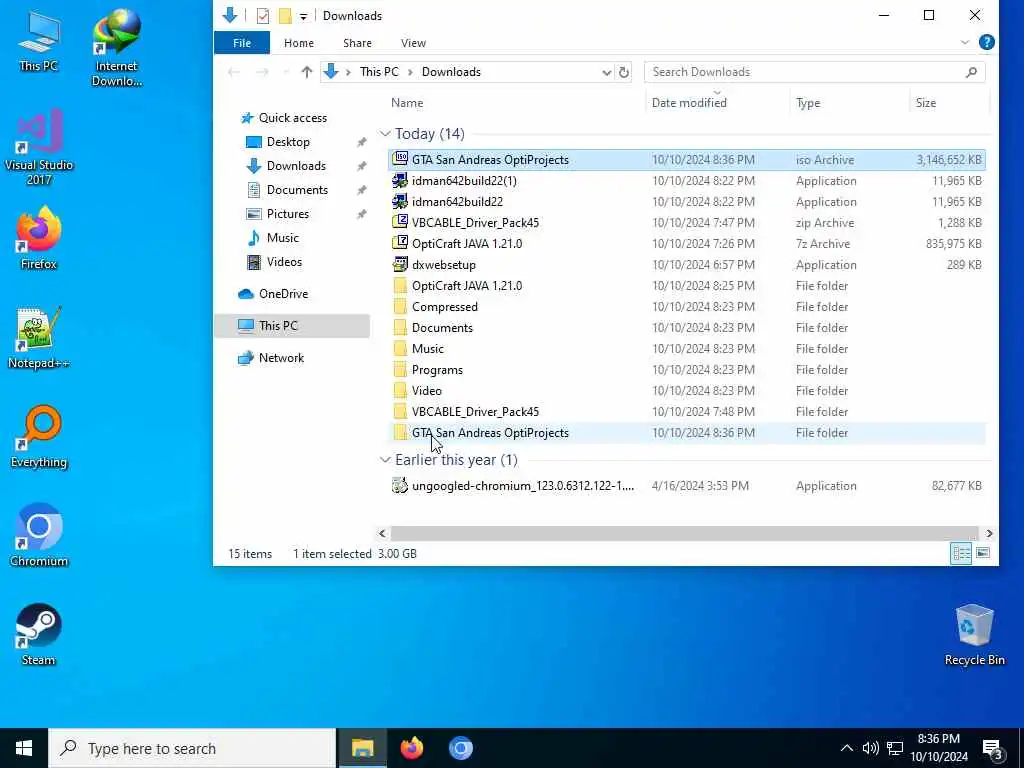
Task: Switch to Details view layout icon
Action: click(961, 554)
